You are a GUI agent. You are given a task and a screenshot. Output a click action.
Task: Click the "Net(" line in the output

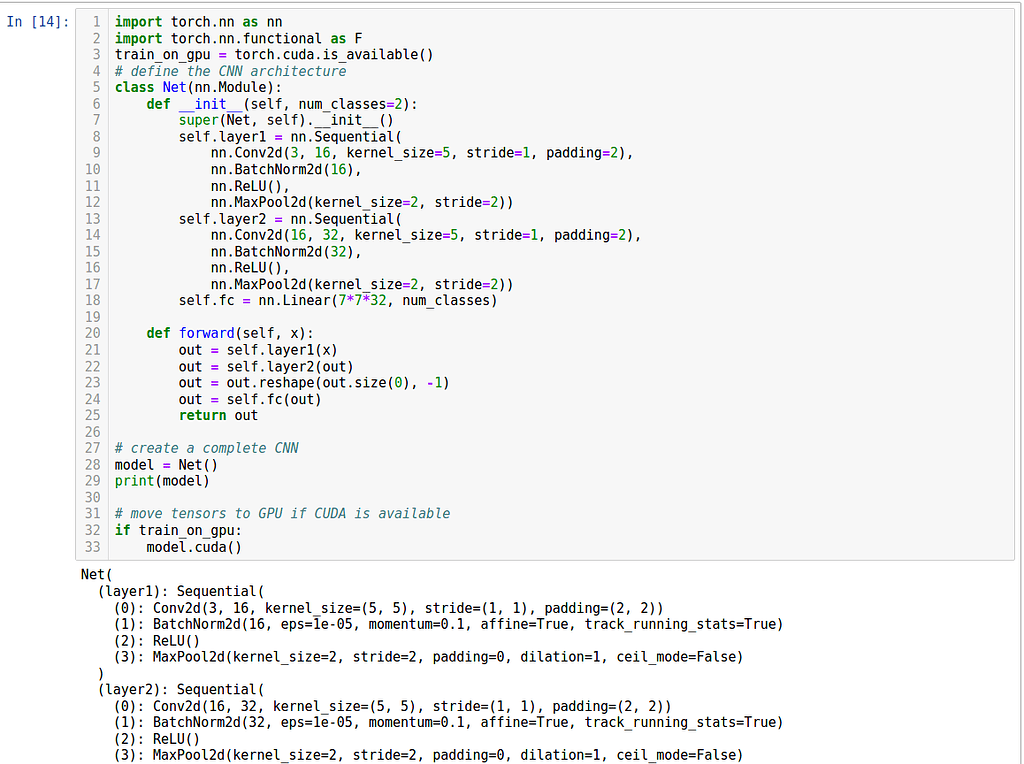pyautogui.click(x=97, y=575)
